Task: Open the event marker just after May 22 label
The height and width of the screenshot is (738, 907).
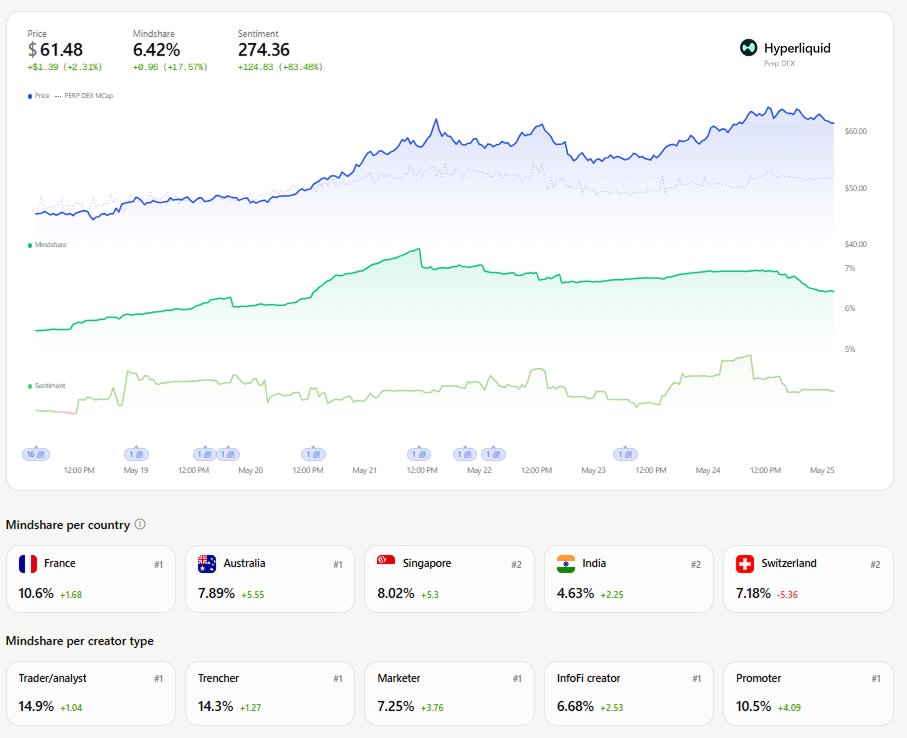Action: (x=493, y=455)
